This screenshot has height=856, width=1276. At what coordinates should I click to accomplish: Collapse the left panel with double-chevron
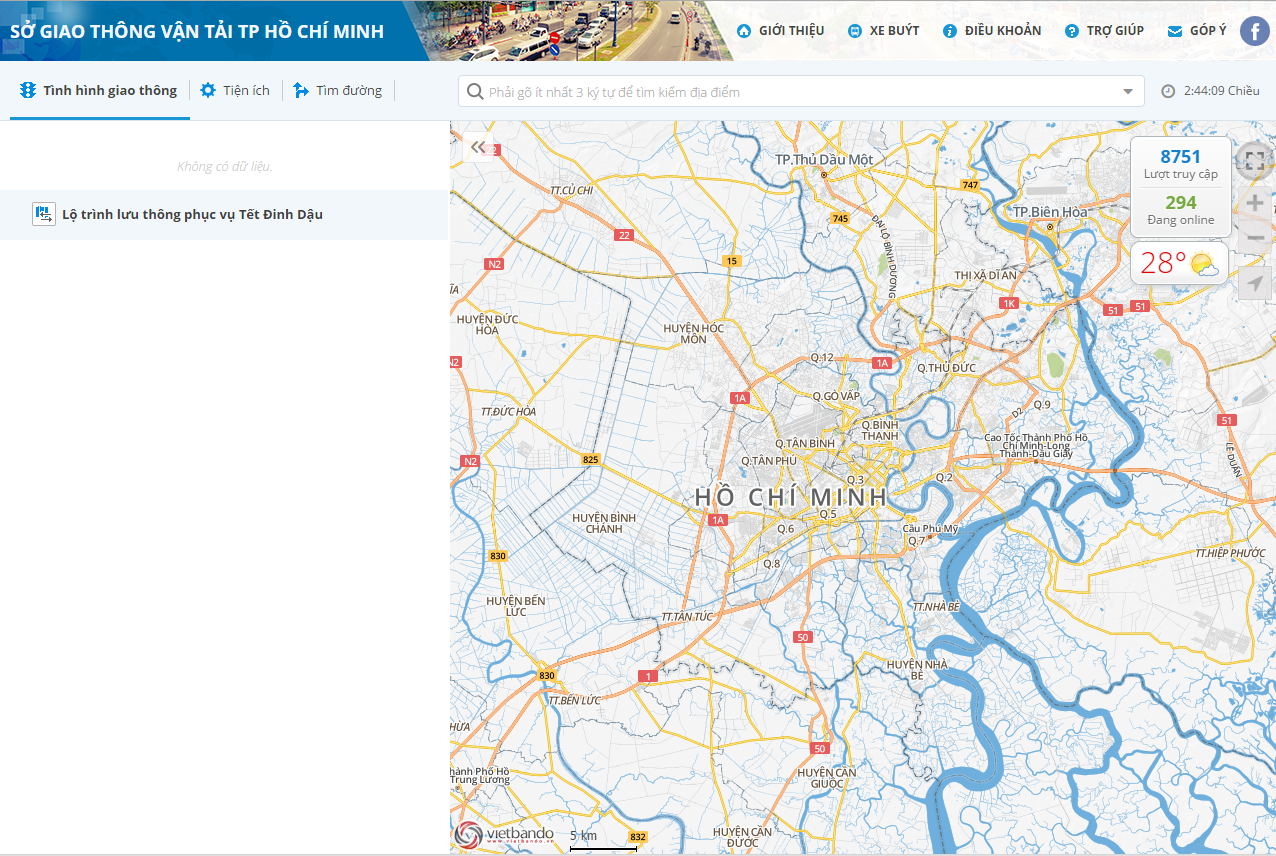click(478, 147)
